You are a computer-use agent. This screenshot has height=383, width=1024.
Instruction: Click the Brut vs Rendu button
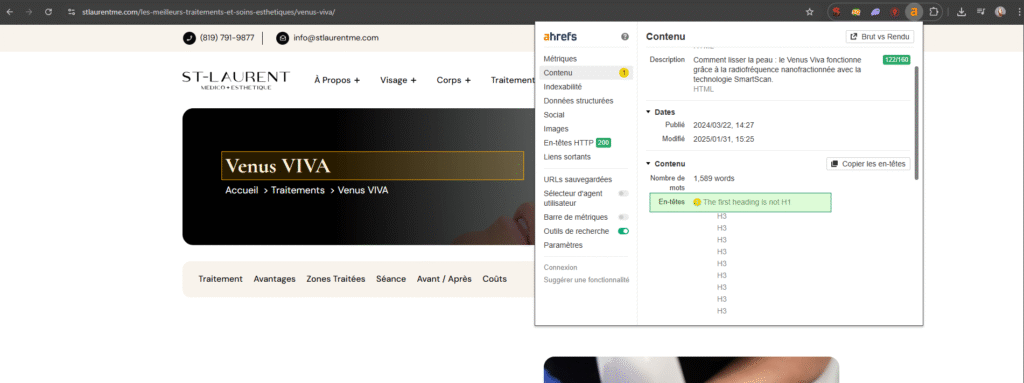click(880, 37)
